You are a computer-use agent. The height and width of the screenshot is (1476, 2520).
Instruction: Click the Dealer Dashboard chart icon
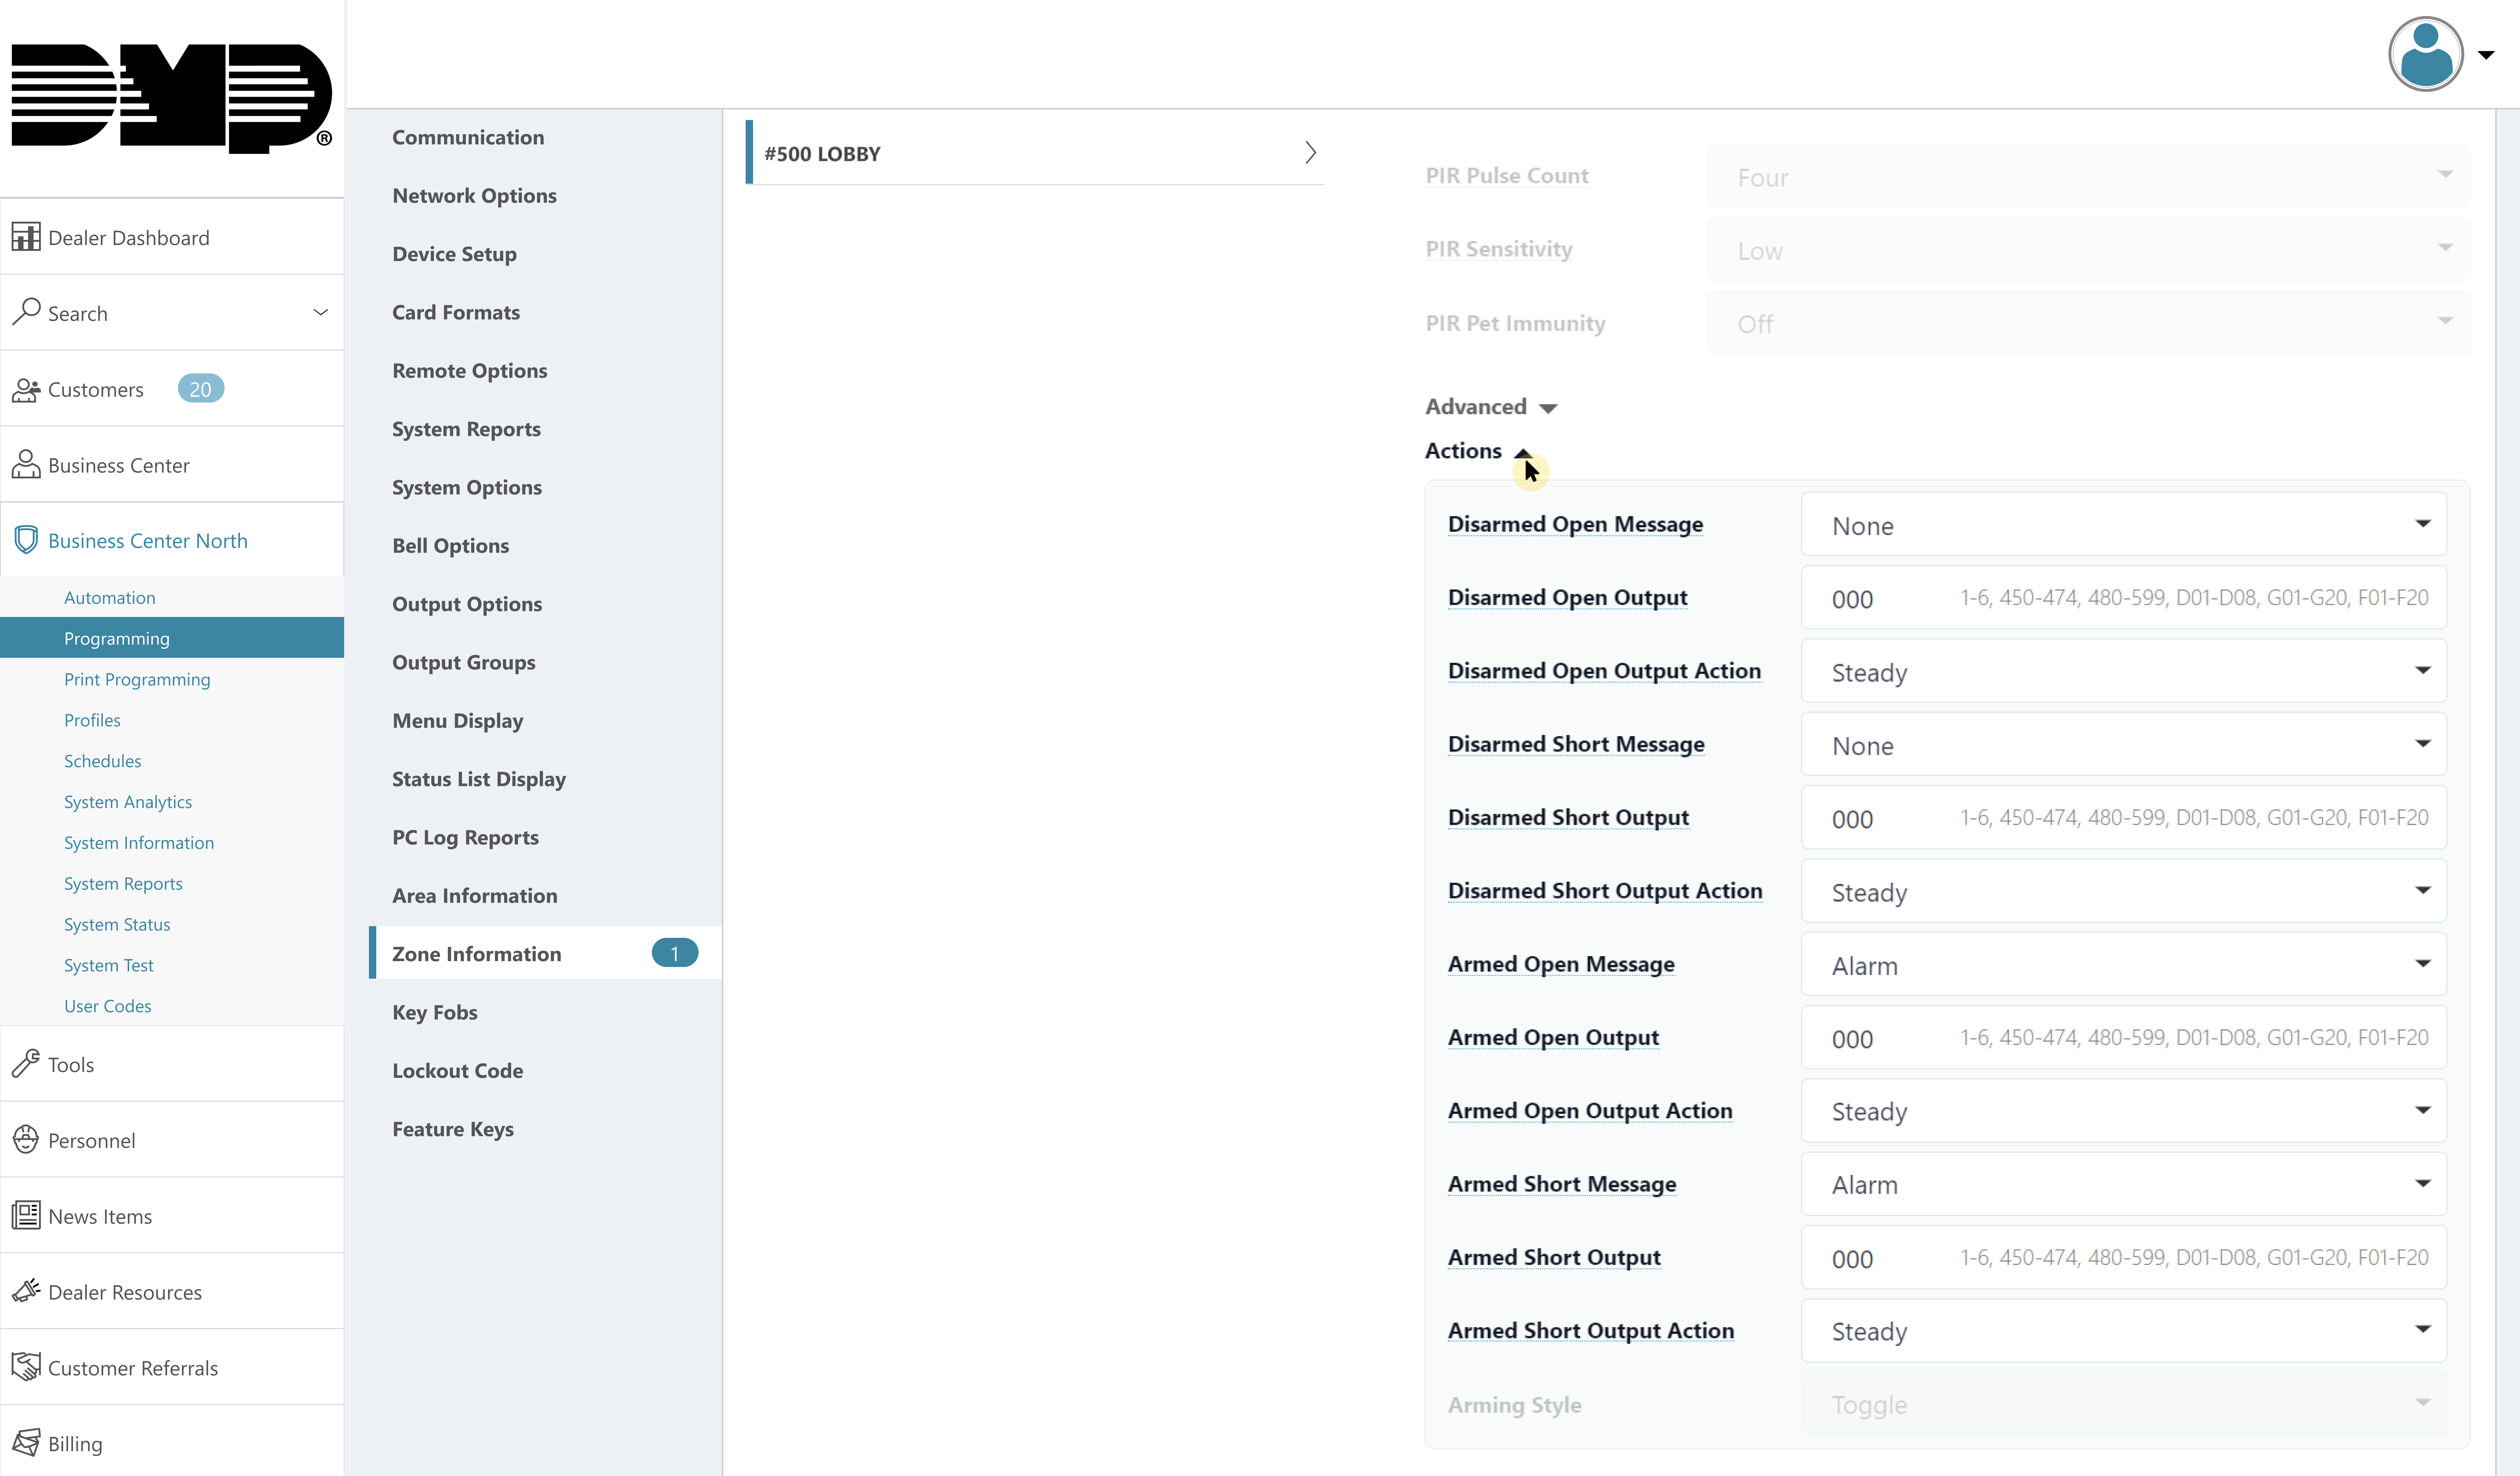click(26, 237)
